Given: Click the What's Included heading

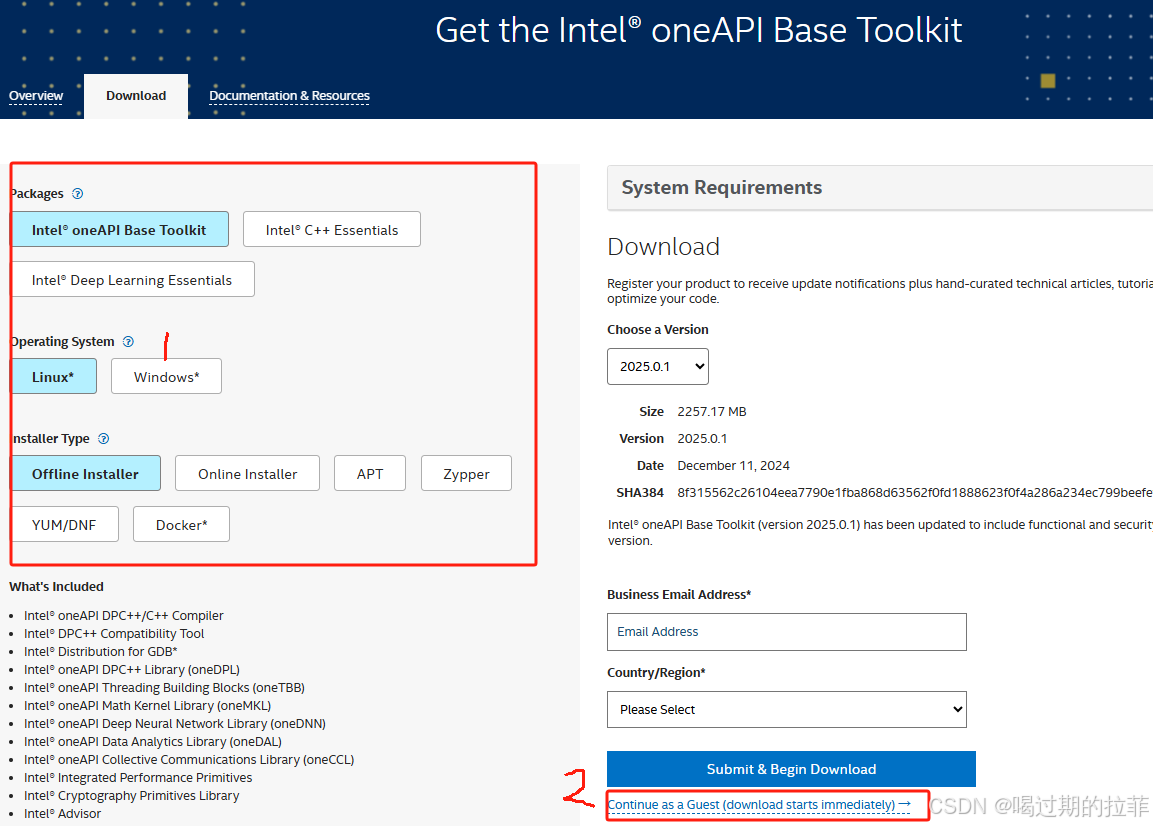Looking at the screenshot, I should coord(57,587).
